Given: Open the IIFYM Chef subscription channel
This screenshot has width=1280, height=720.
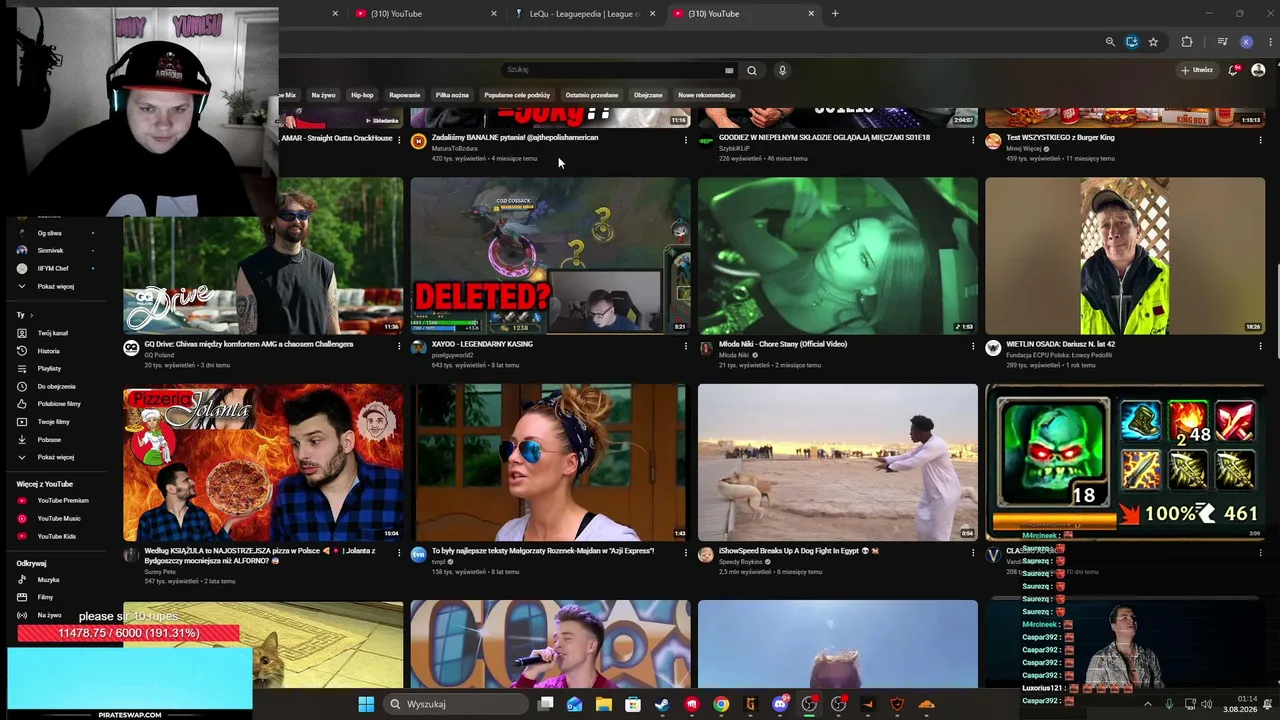Looking at the screenshot, I should click(x=53, y=269).
